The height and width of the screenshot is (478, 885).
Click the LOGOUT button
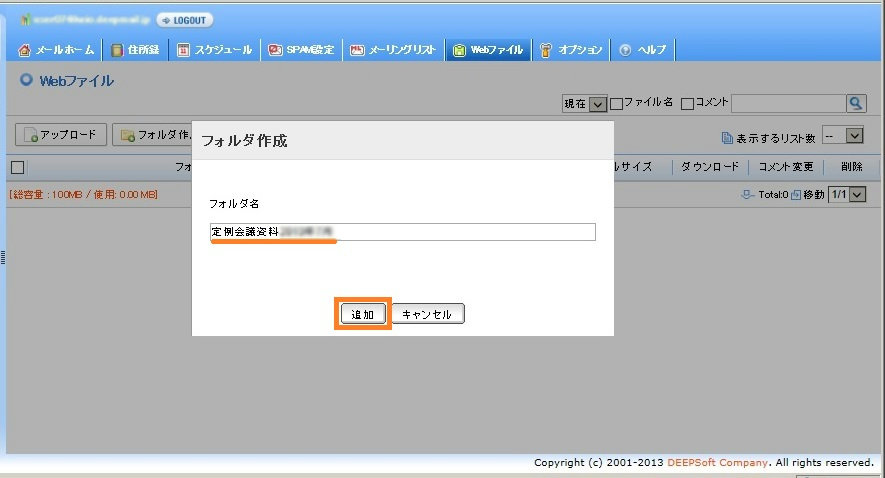point(185,20)
